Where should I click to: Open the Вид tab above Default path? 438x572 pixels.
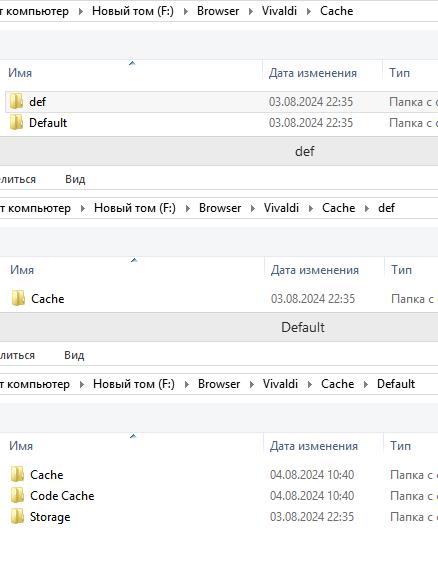click(x=74, y=355)
